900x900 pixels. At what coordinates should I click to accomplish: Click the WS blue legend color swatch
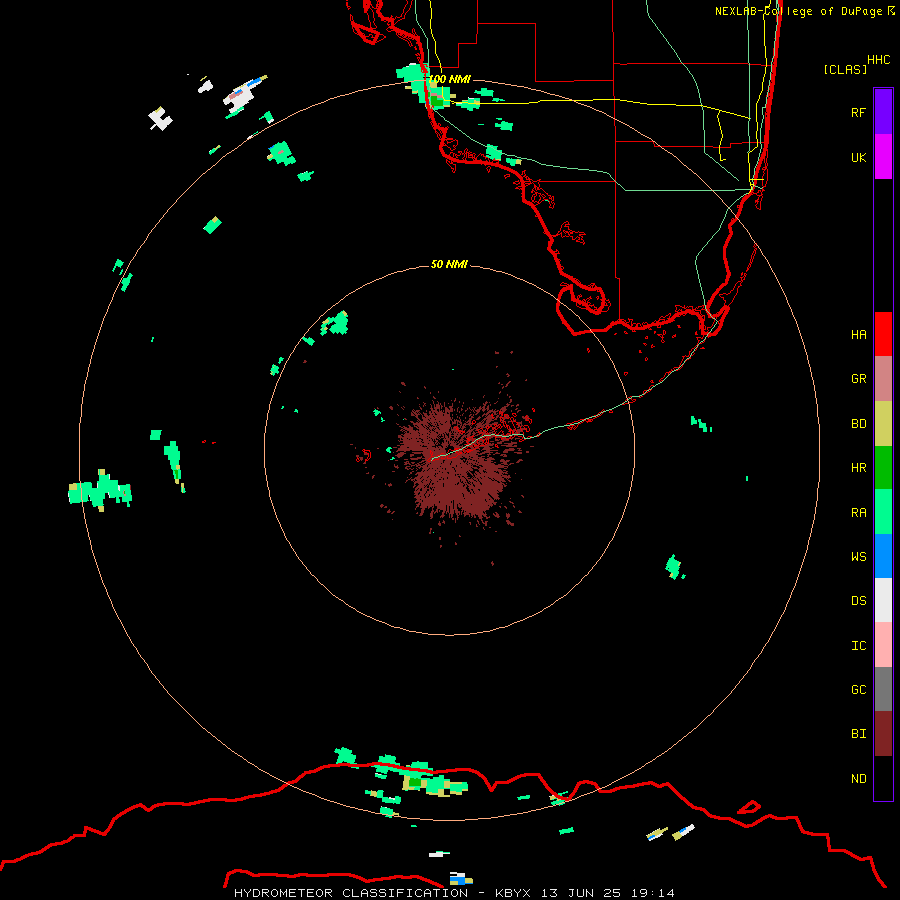point(883,556)
